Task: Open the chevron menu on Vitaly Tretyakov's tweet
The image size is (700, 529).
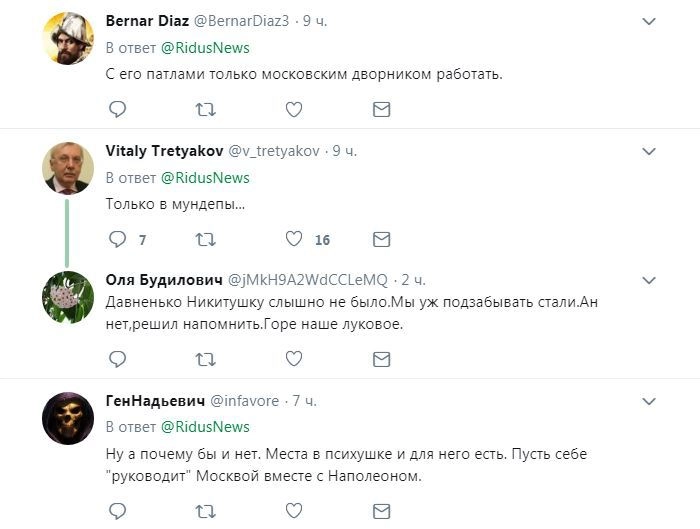Action: point(649,152)
